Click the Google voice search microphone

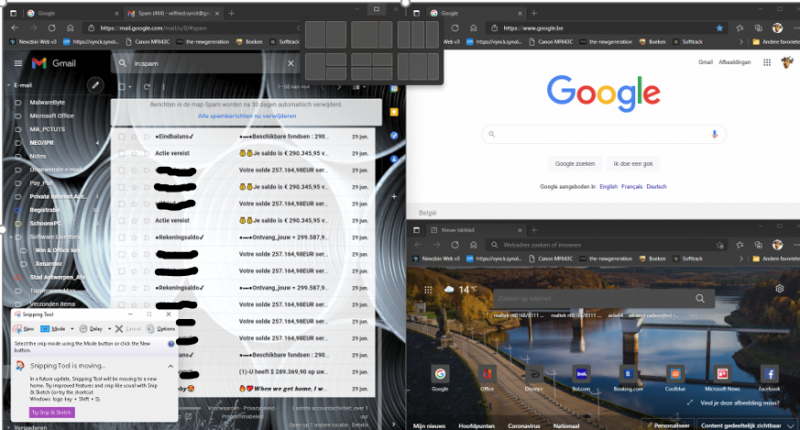coord(714,134)
